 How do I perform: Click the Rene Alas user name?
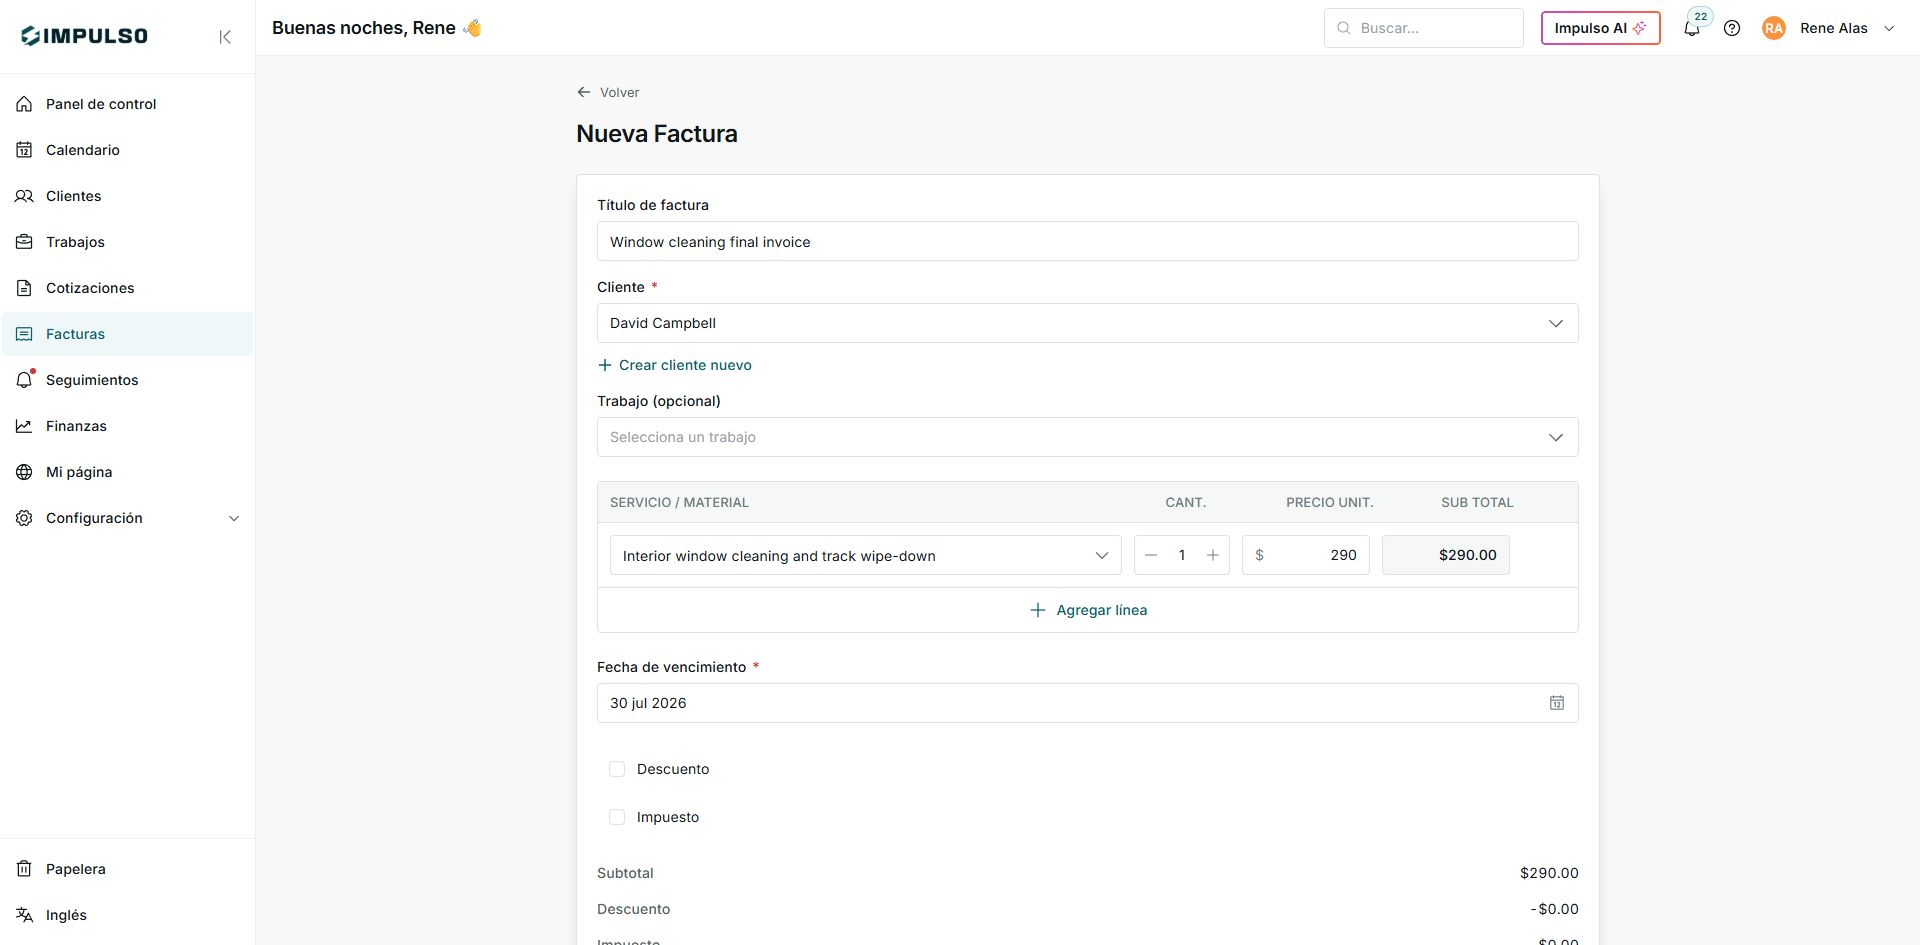click(x=1834, y=28)
